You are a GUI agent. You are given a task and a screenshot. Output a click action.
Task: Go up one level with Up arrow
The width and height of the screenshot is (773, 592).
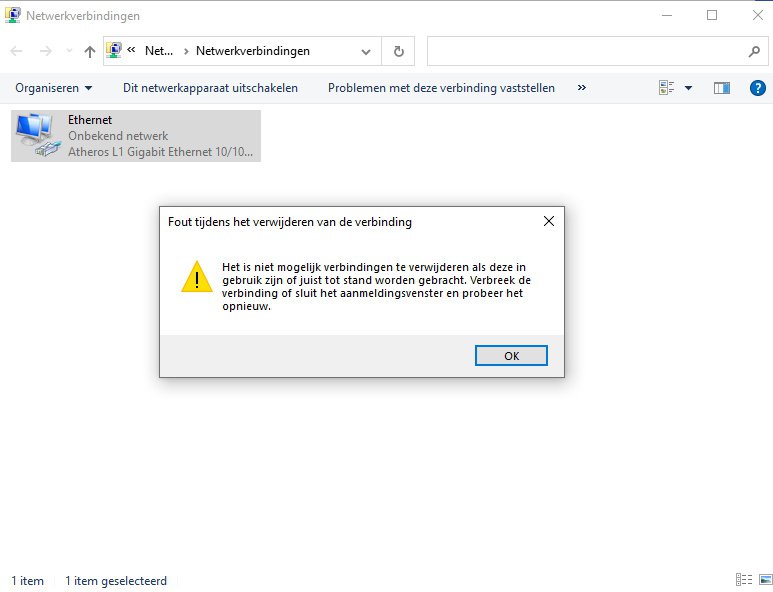pos(90,51)
